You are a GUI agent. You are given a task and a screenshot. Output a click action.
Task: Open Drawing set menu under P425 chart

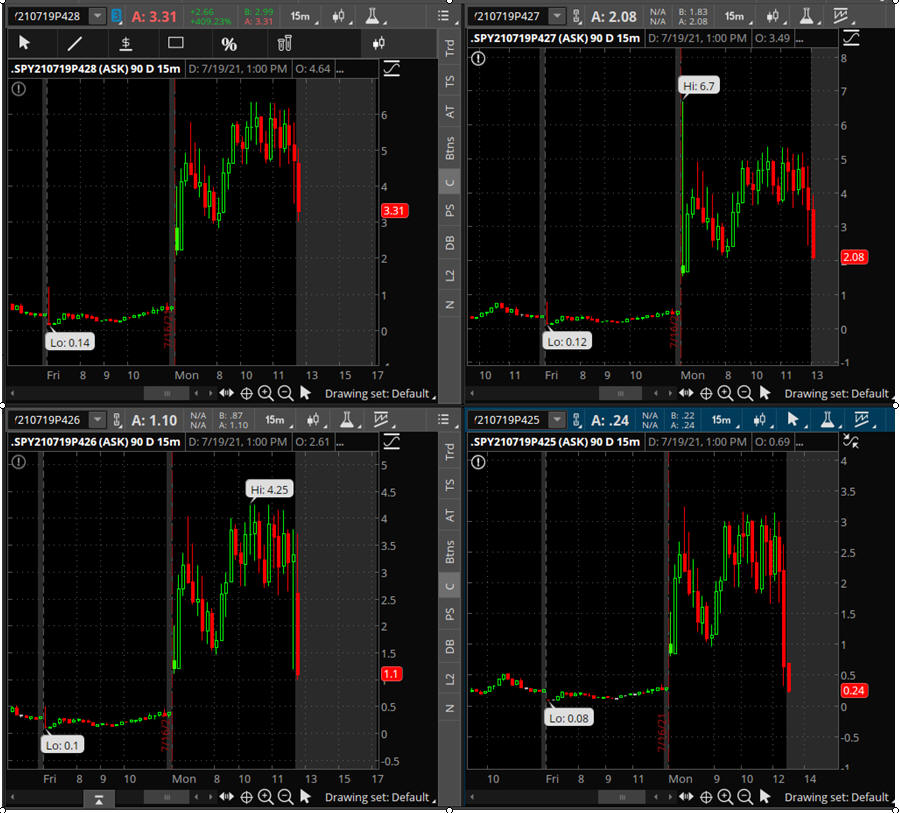click(x=838, y=797)
